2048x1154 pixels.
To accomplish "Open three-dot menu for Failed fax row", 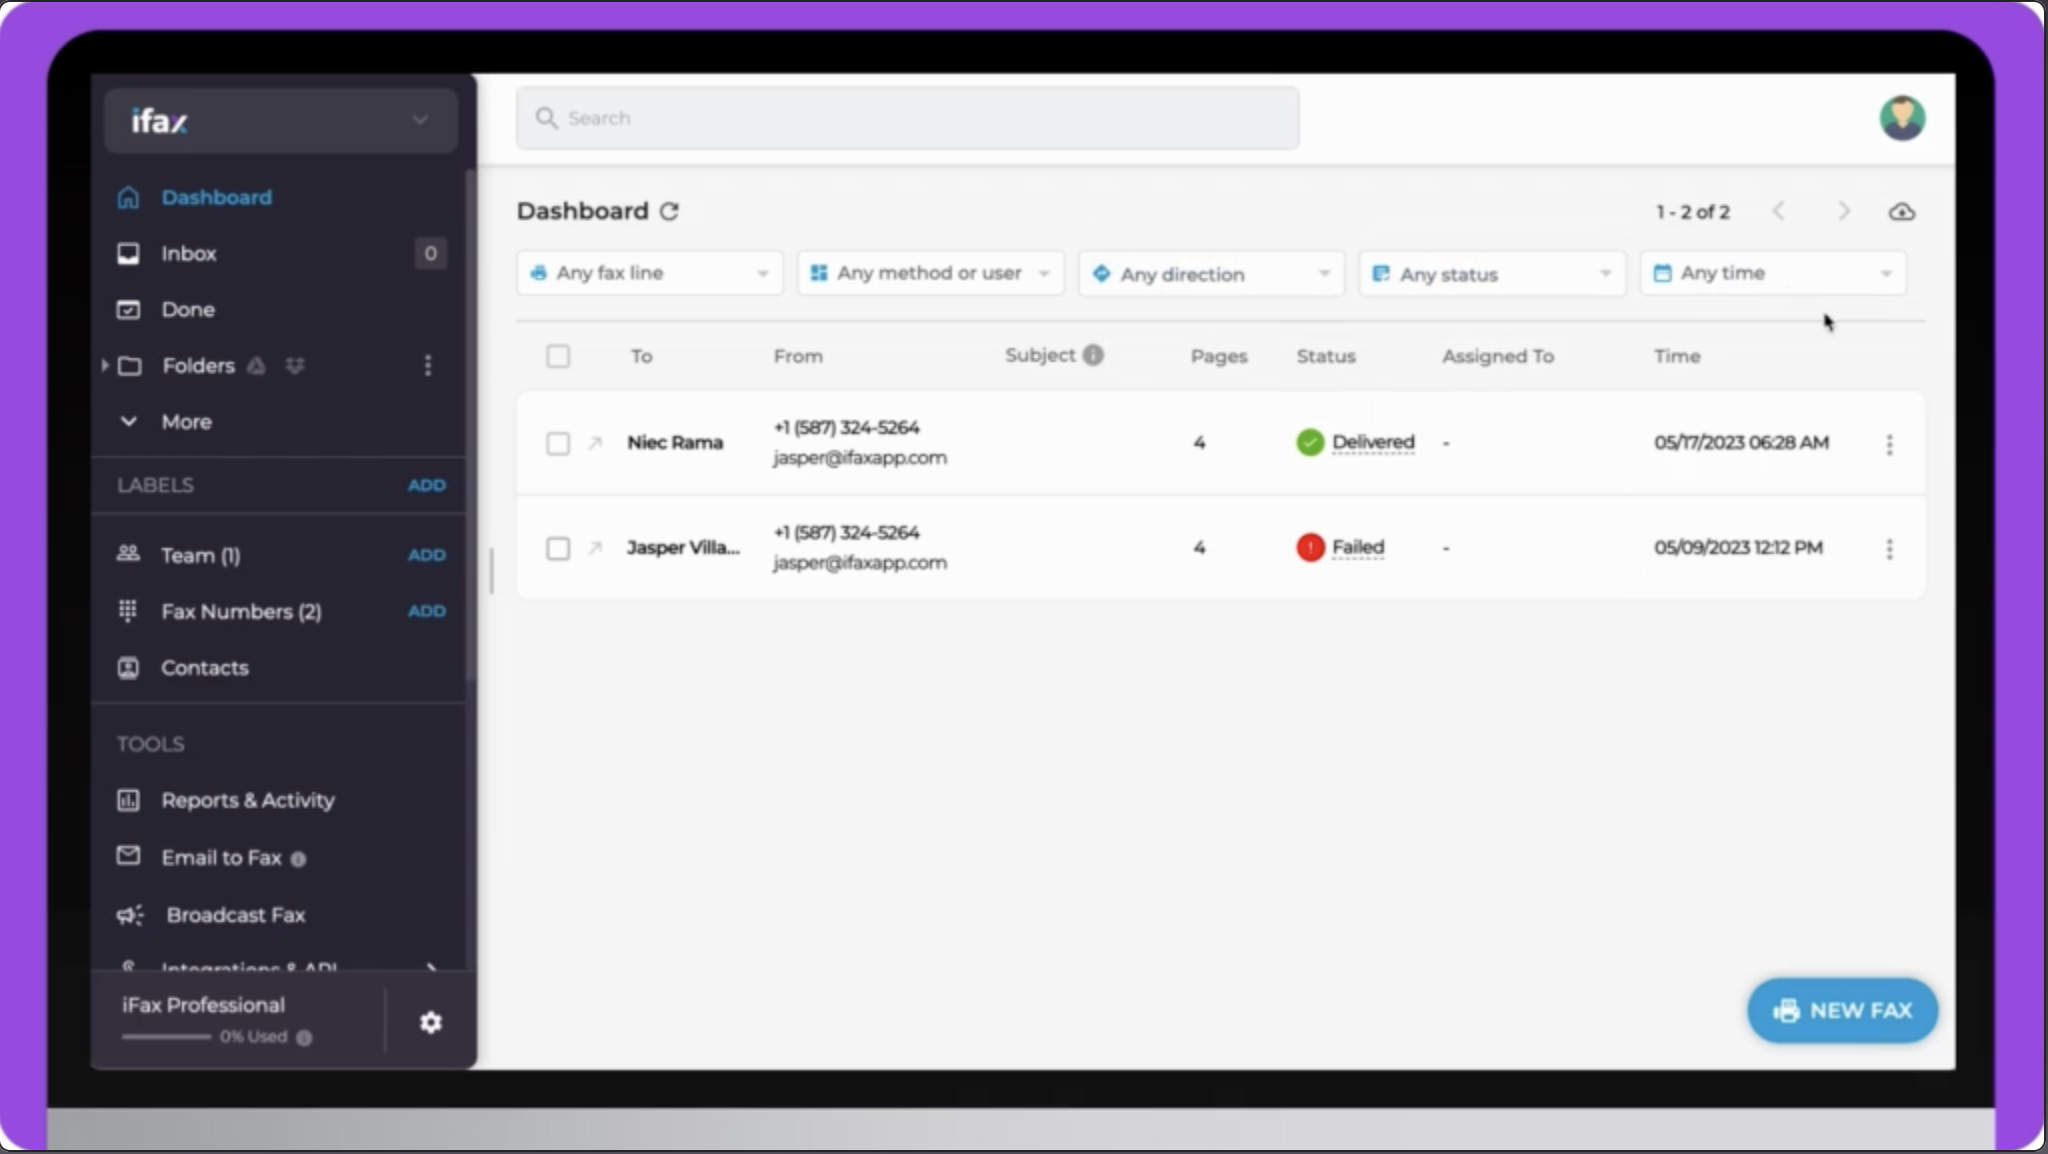I will [1889, 548].
